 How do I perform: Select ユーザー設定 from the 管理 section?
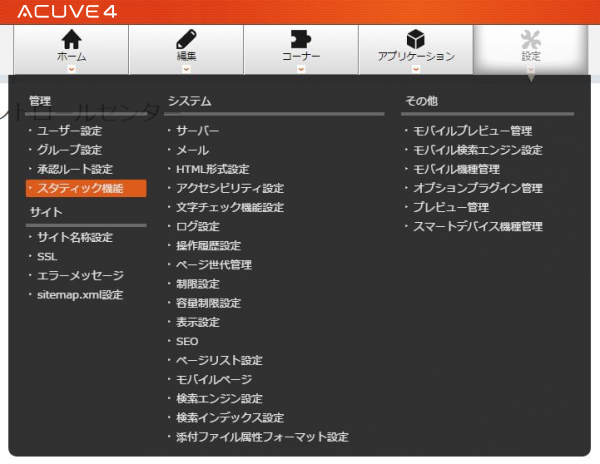click(x=69, y=131)
